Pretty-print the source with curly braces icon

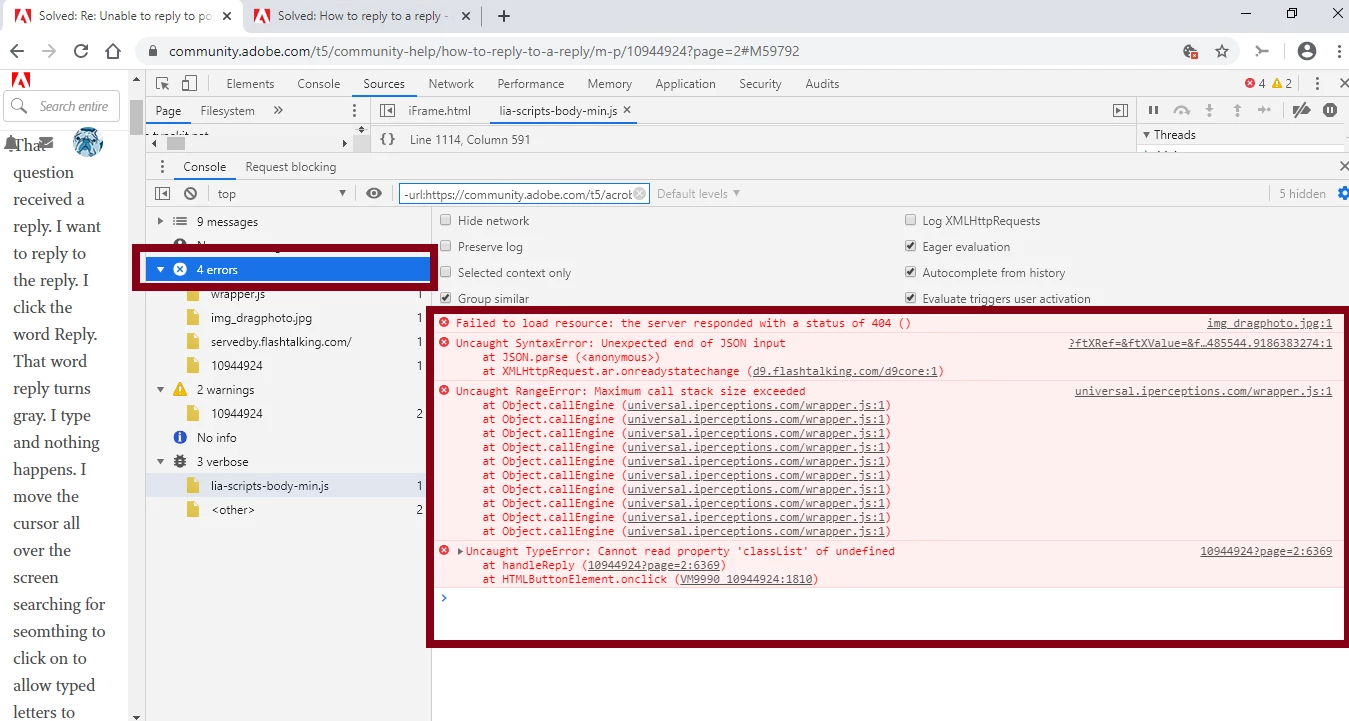387,140
